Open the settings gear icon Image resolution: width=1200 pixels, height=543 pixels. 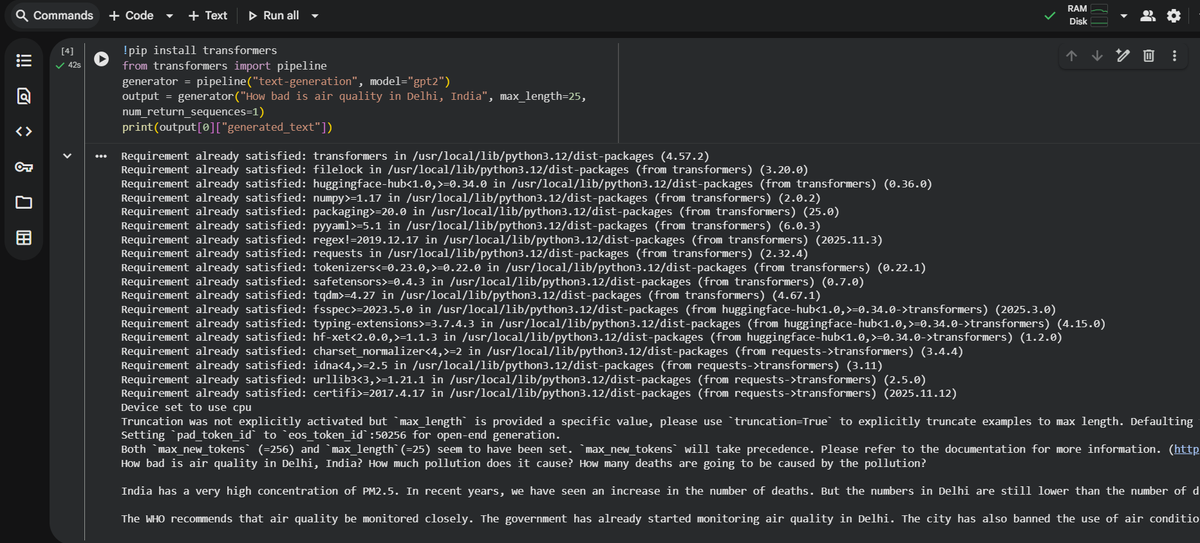point(1174,15)
